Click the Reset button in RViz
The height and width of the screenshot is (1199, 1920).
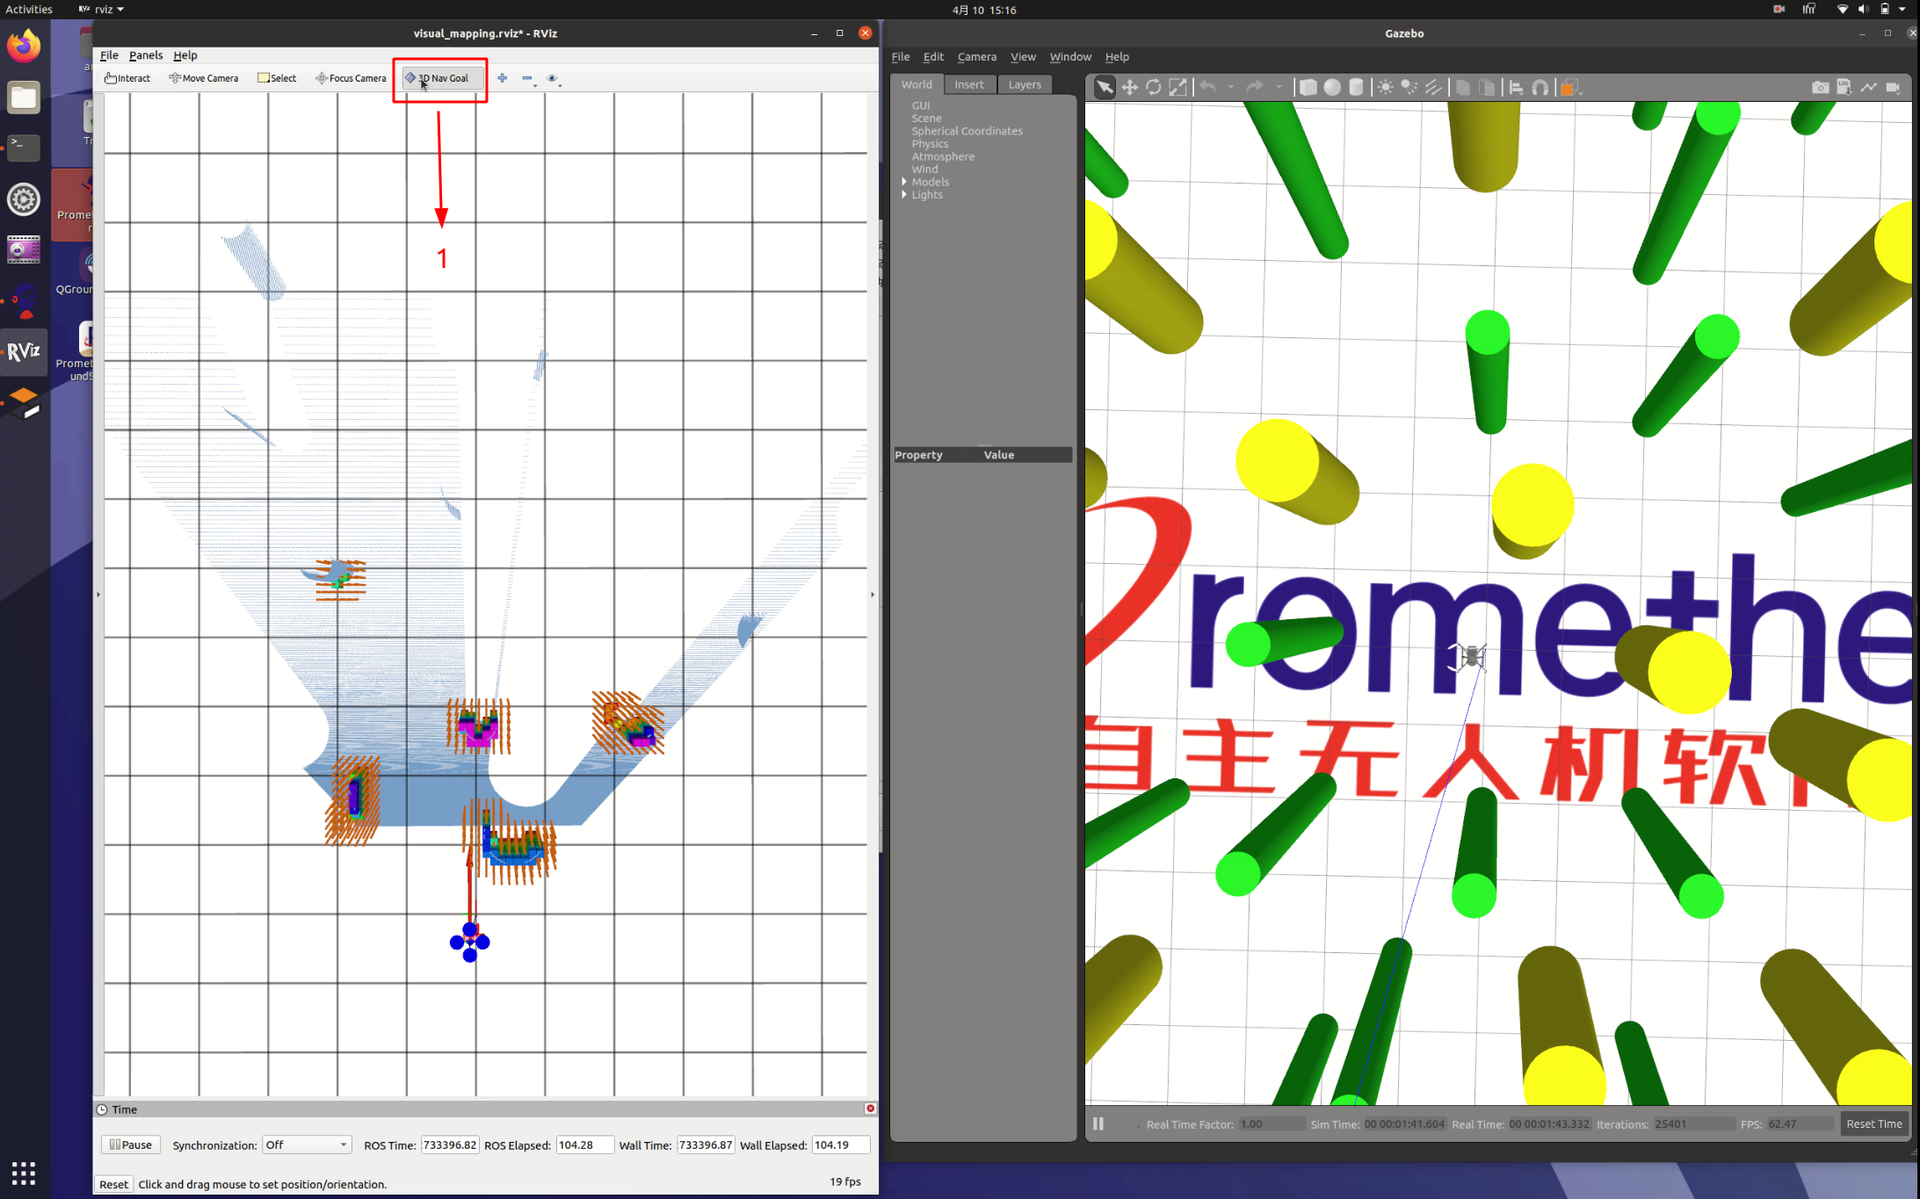point(113,1184)
